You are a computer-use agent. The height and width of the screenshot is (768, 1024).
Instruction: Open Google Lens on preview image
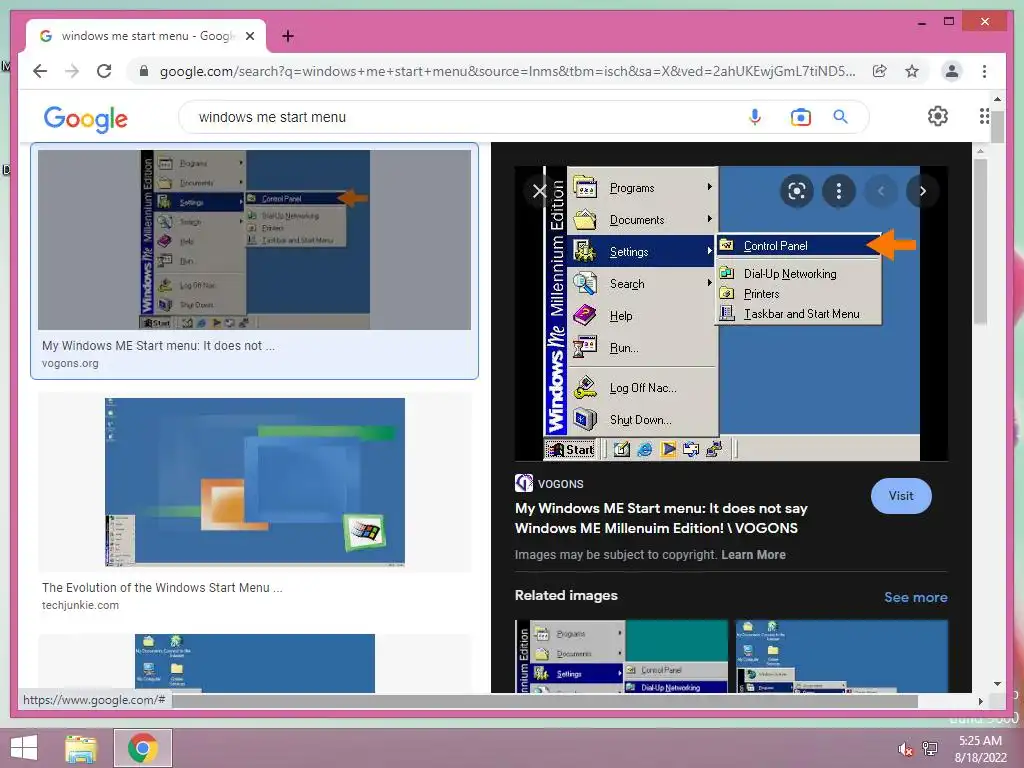[x=796, y=191]
